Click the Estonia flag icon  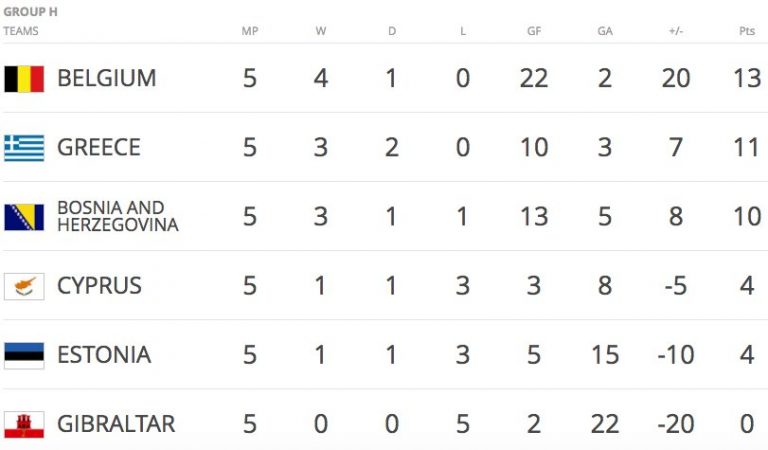click(x=24, y=355)
